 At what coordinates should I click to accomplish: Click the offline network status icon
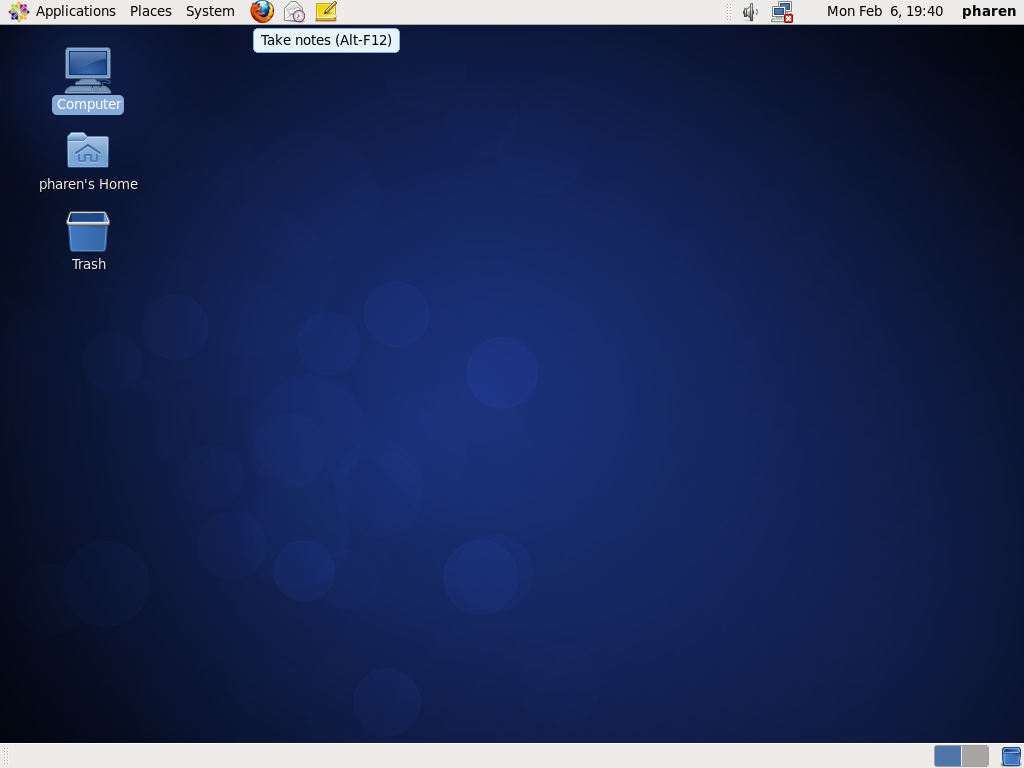781,11
